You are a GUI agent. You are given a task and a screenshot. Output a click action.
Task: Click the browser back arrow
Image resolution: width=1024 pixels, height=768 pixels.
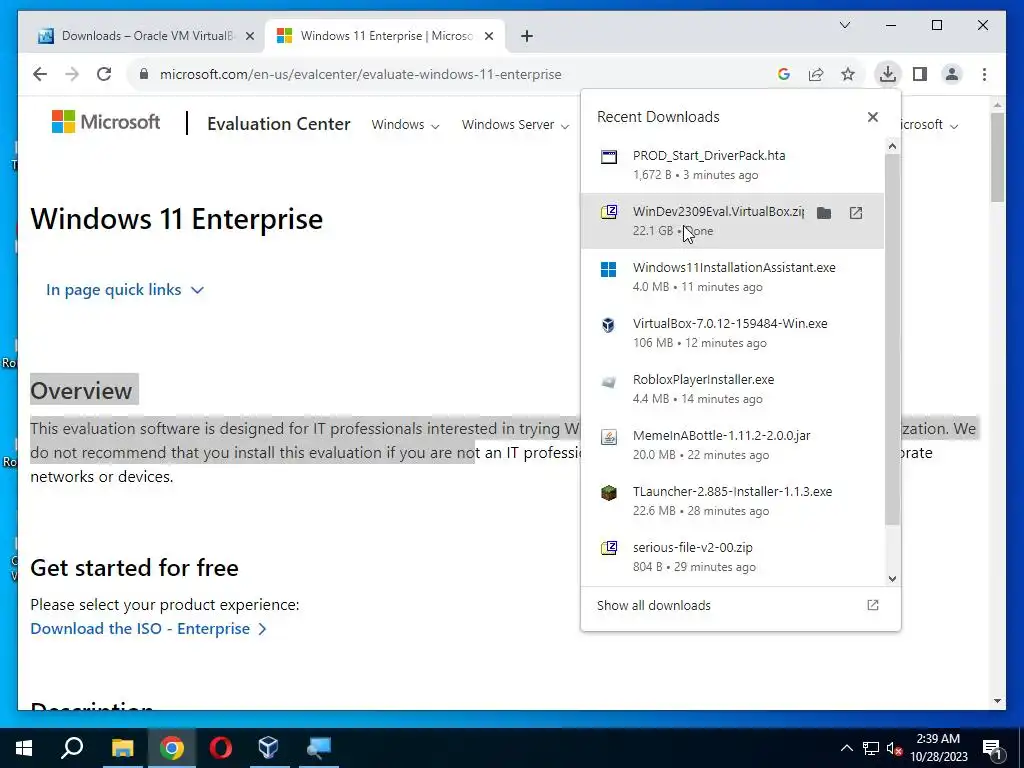tap(40, 74)
